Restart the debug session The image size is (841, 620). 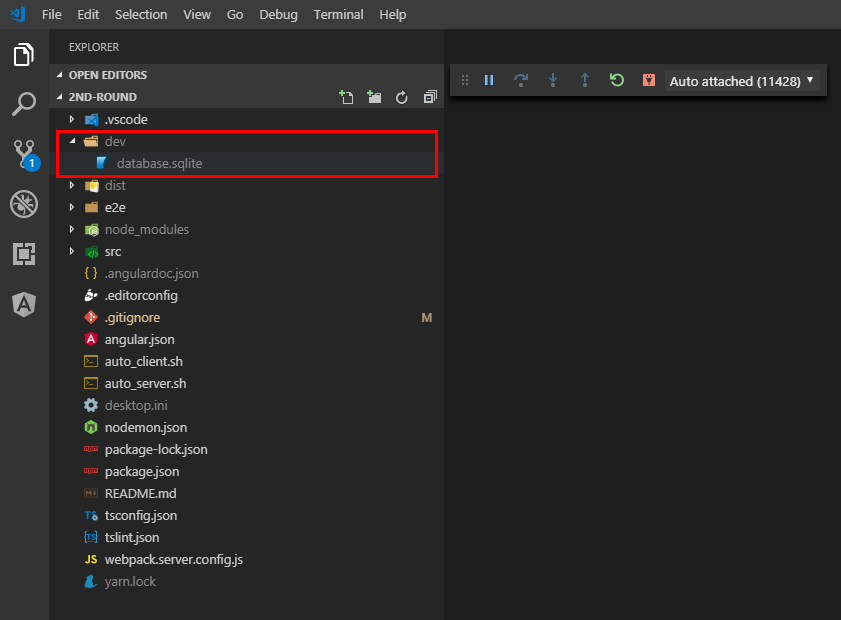click(617, 80)
